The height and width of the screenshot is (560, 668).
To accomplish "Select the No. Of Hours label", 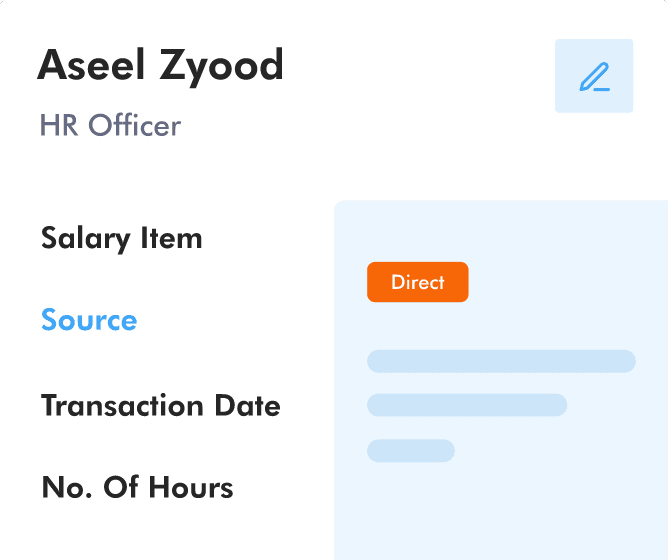I will [x=137, y=487].
